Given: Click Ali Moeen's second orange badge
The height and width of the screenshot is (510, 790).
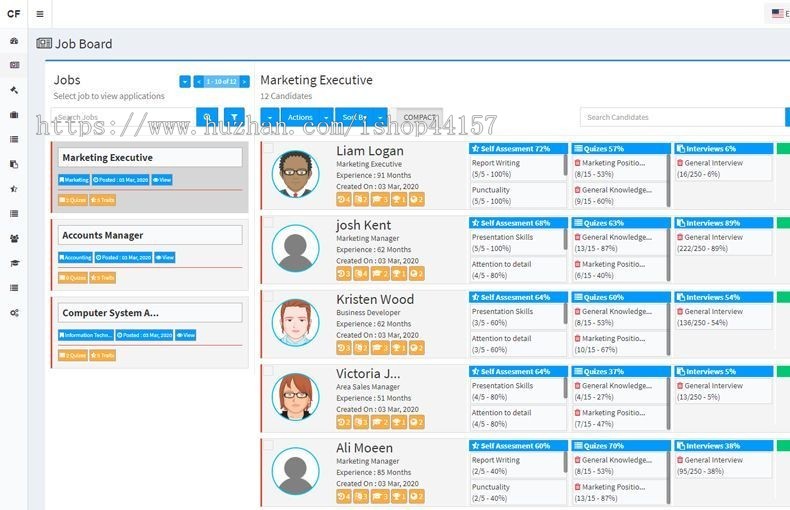Looking at the screenshot, I should point(361,496).
